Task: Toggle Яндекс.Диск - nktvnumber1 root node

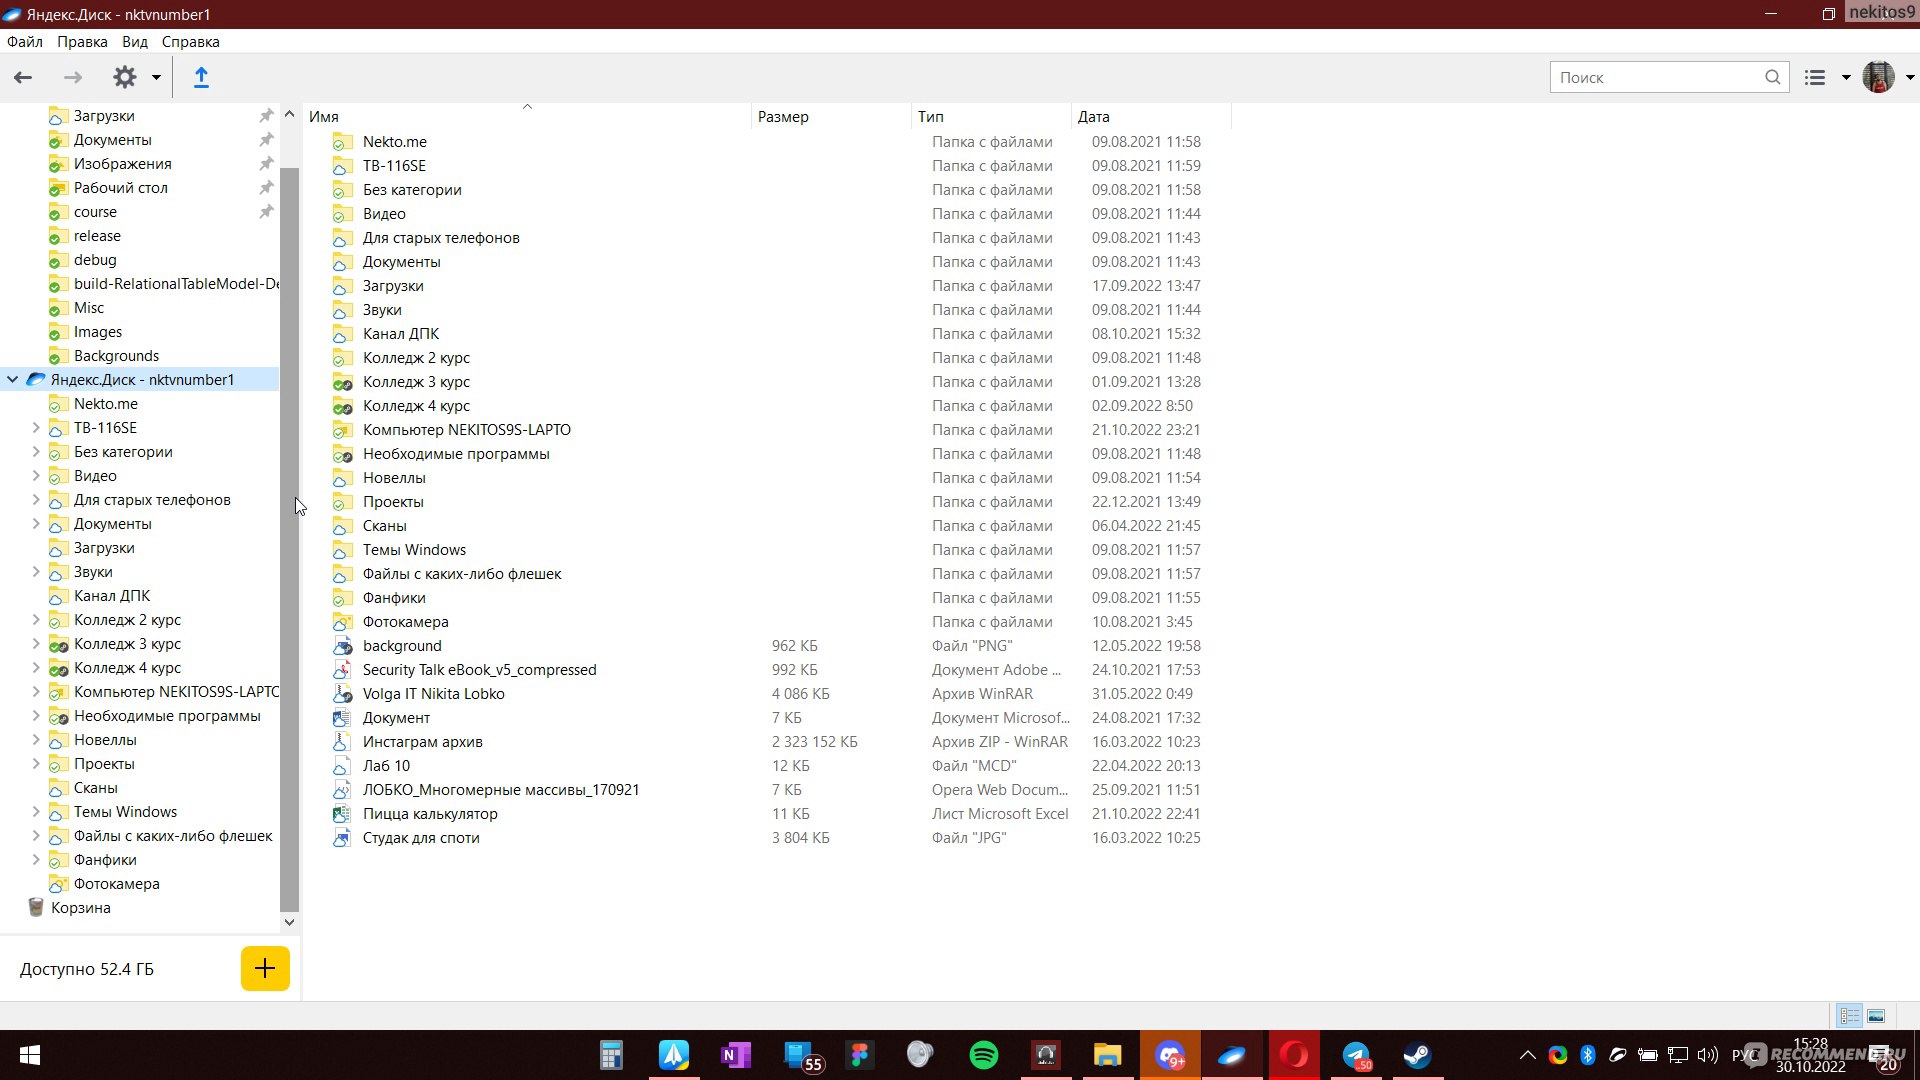Action: point(12,380)
